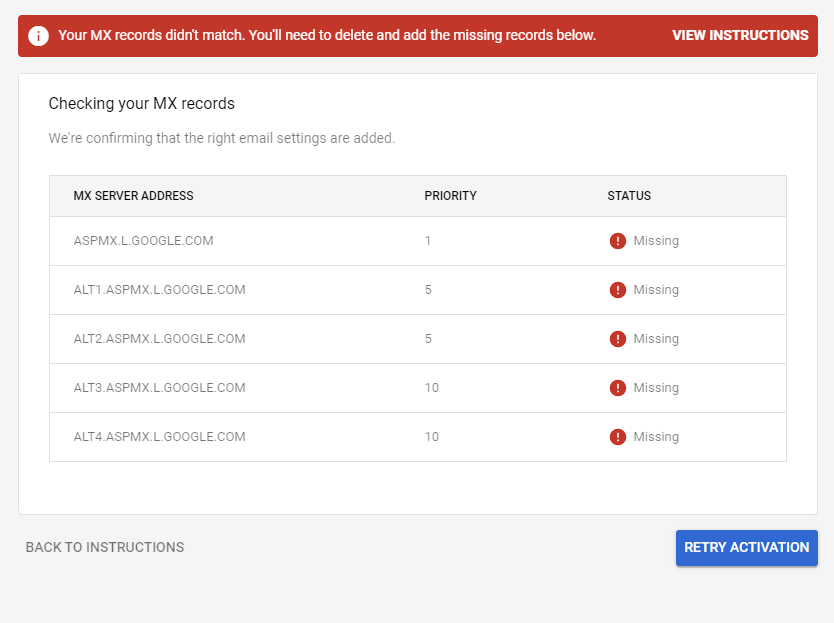Click the info icon in red banner
834x623 pixels.
coord(39,36)
